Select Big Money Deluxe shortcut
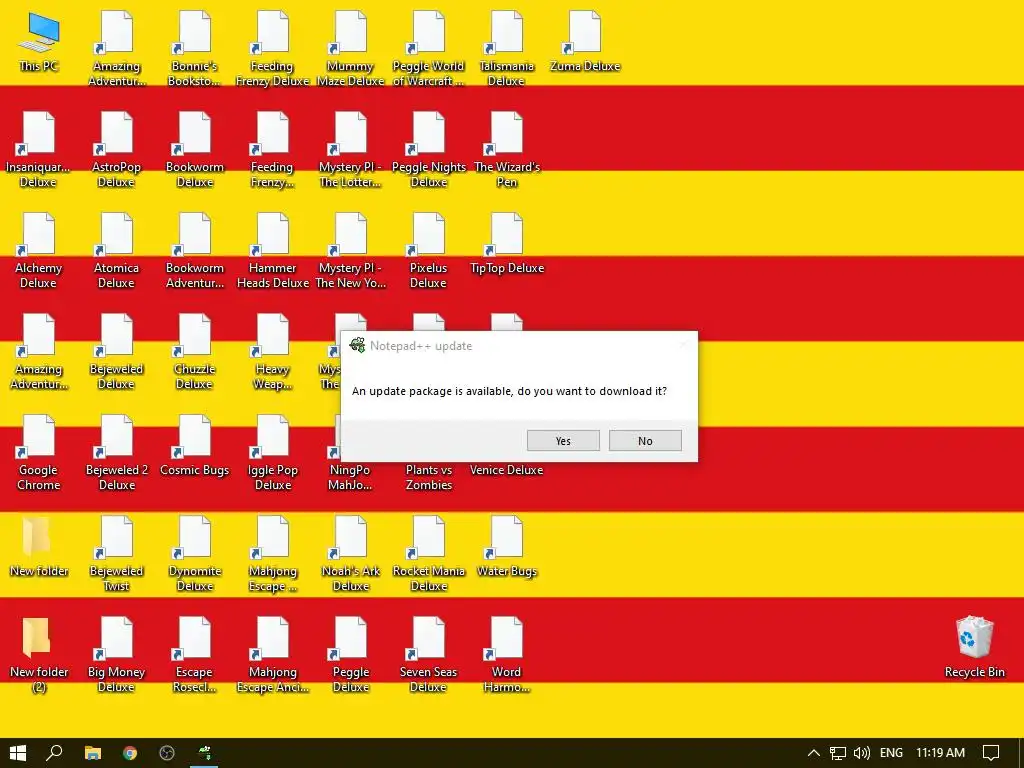This screenshot has width=1024, height=768. click(x=116, y=656)
